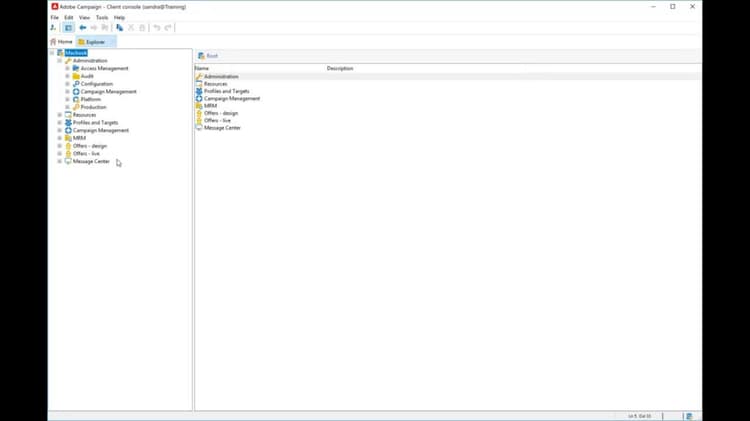Screen dimensions: 750x421
Task: Open the File menu
Action: 55,17
